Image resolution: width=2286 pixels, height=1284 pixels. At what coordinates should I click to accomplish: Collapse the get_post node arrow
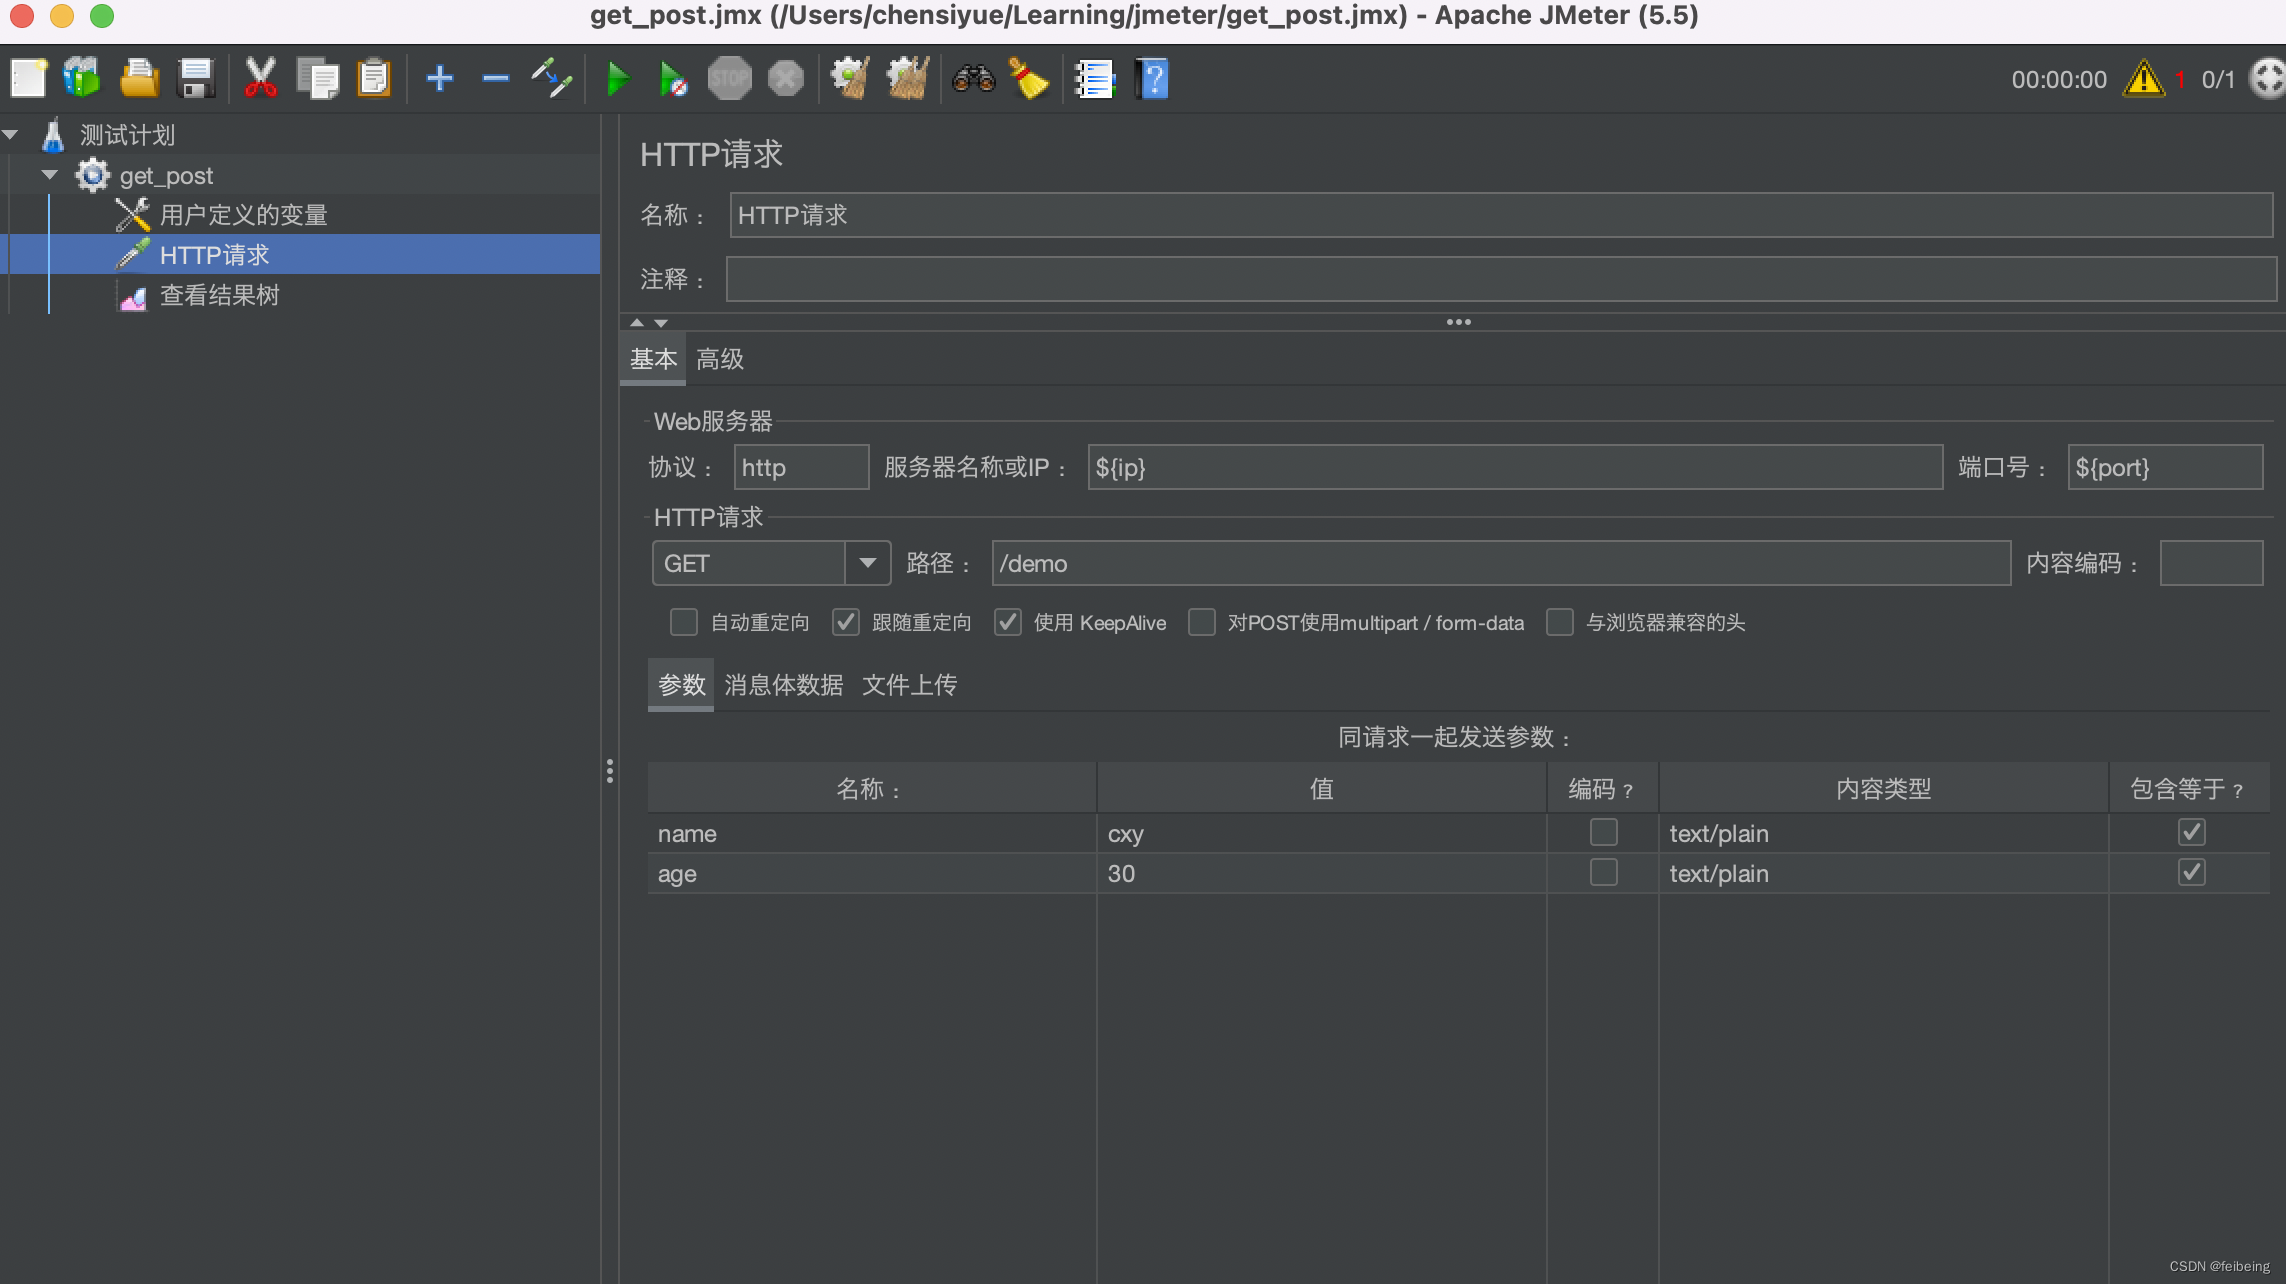[50, 175]
